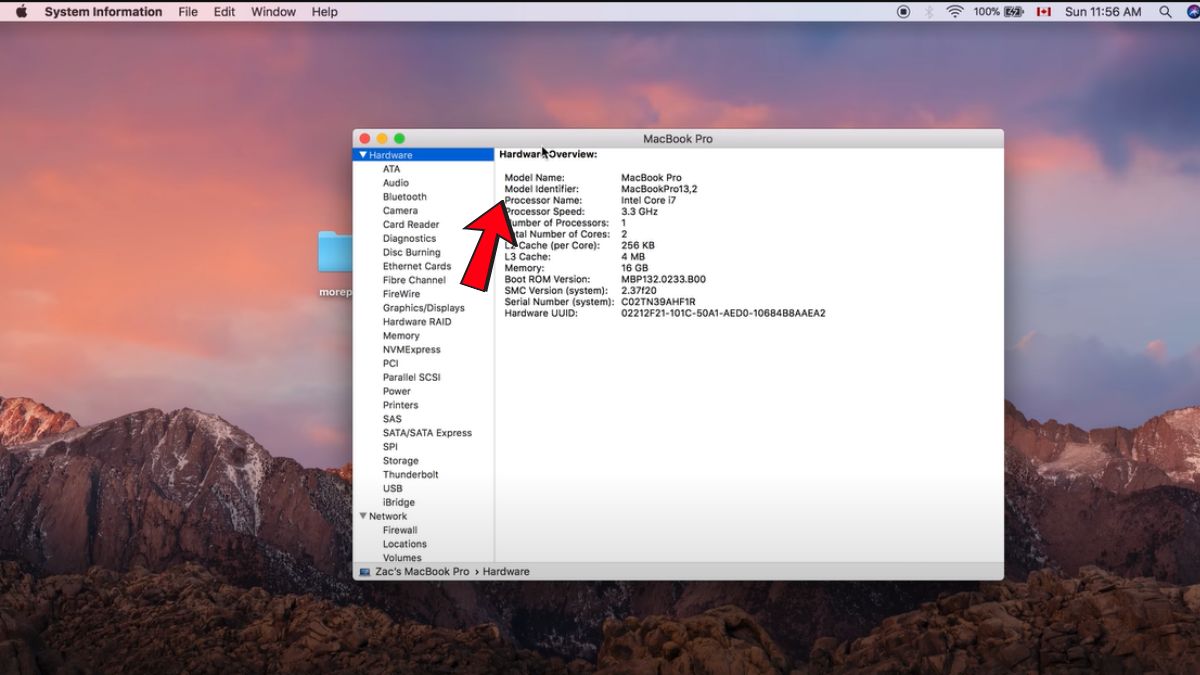Select FireWire in the sidebar

(401, 295)
